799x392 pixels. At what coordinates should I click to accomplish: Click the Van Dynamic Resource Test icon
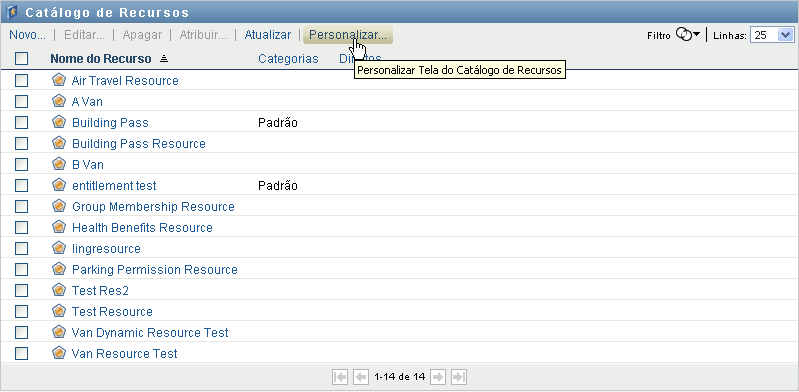pos(59,332)
